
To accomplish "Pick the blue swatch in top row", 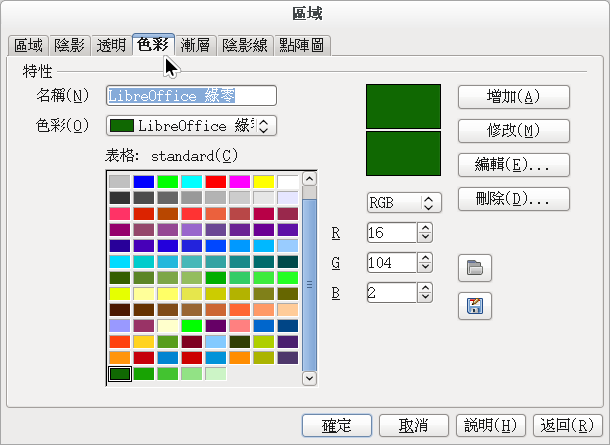I will [143, 182].
